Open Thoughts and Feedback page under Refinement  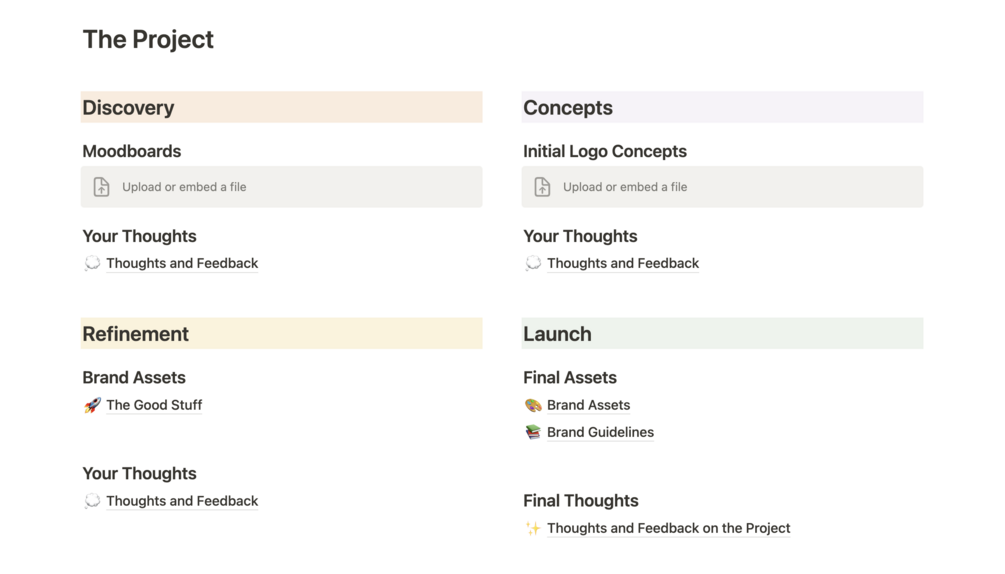tap(182, 502)
